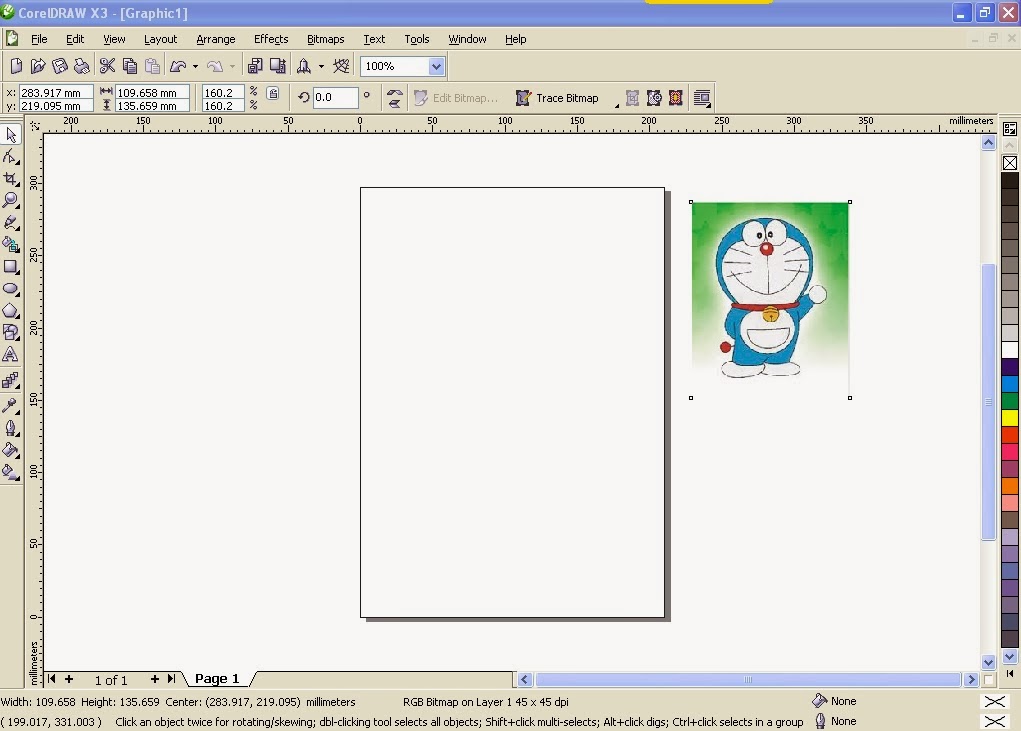Click the Mirror buttons icon
The image size is (1021, 731).
coord(395,98)
